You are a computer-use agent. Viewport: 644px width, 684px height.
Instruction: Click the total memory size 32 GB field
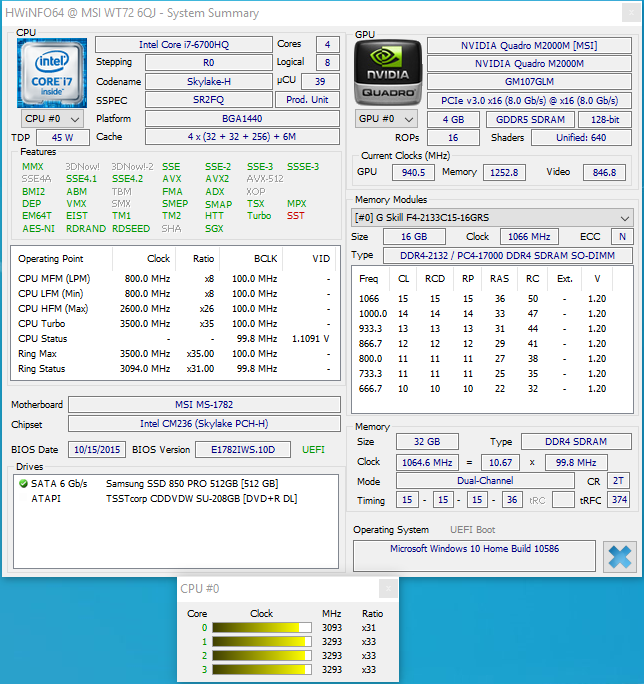427,441
